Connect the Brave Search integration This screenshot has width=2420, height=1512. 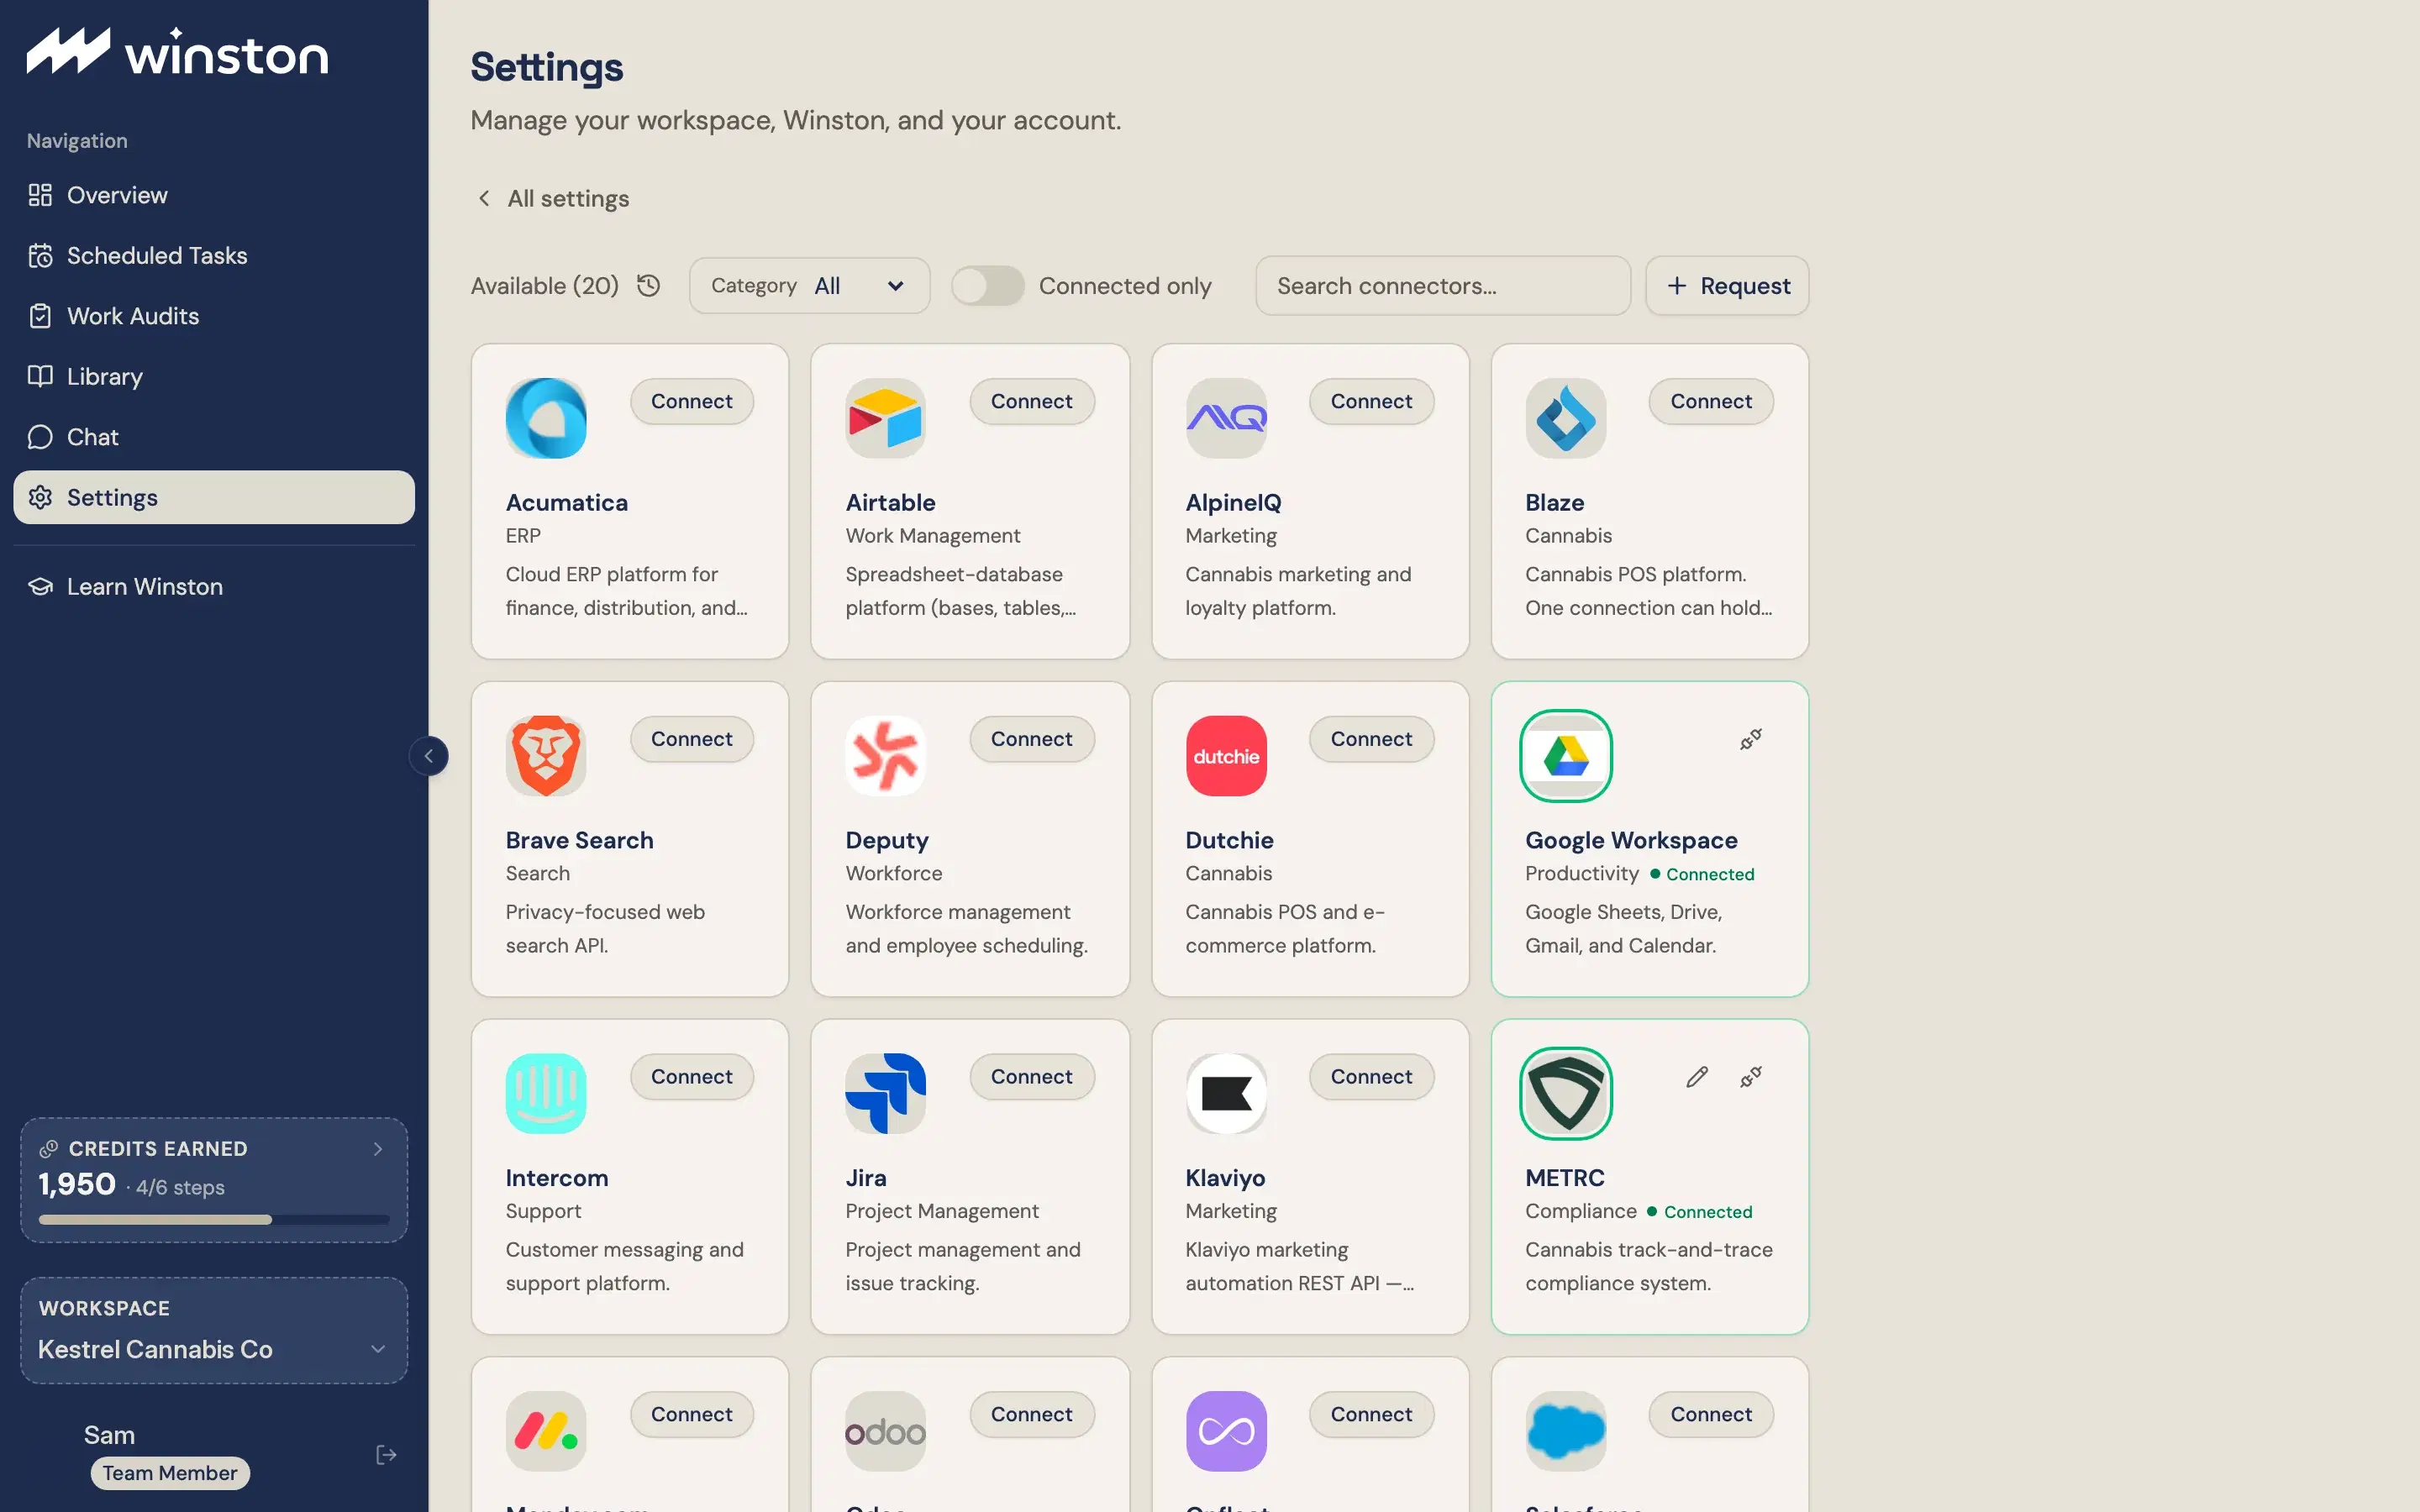click(691, 739)
